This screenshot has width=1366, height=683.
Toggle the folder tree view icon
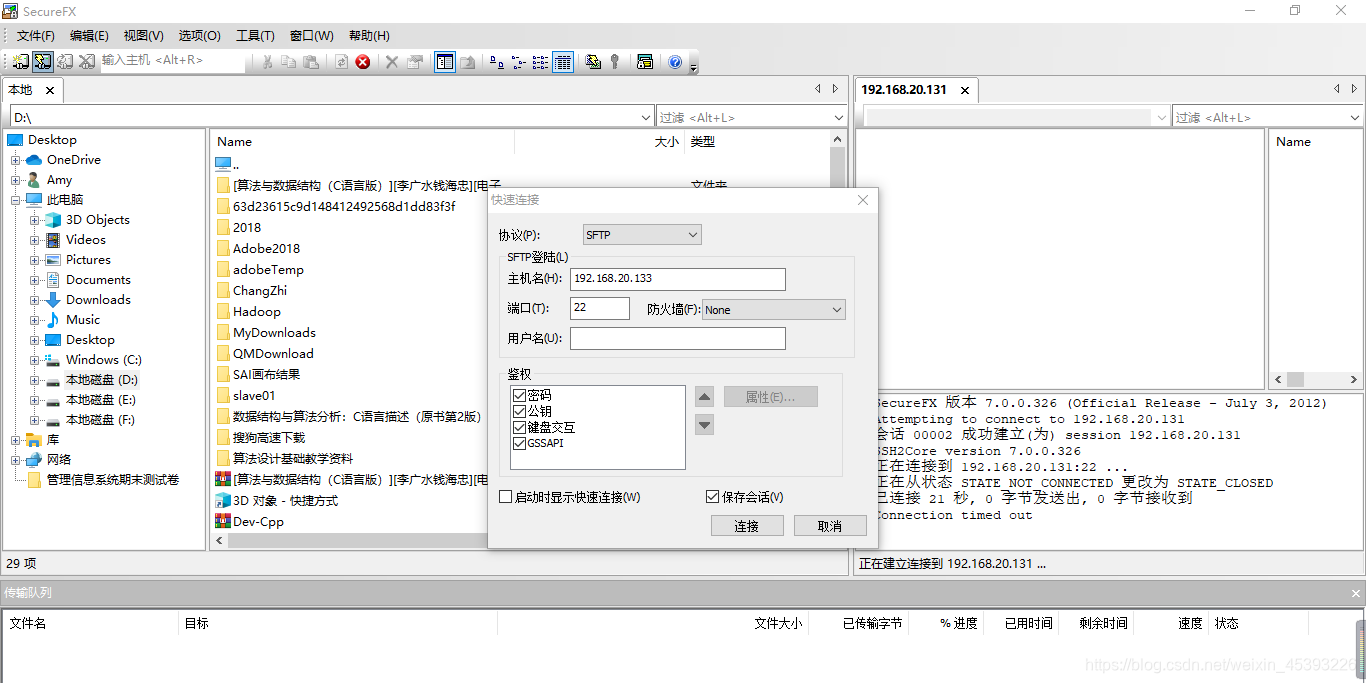(x=445, y=61)
